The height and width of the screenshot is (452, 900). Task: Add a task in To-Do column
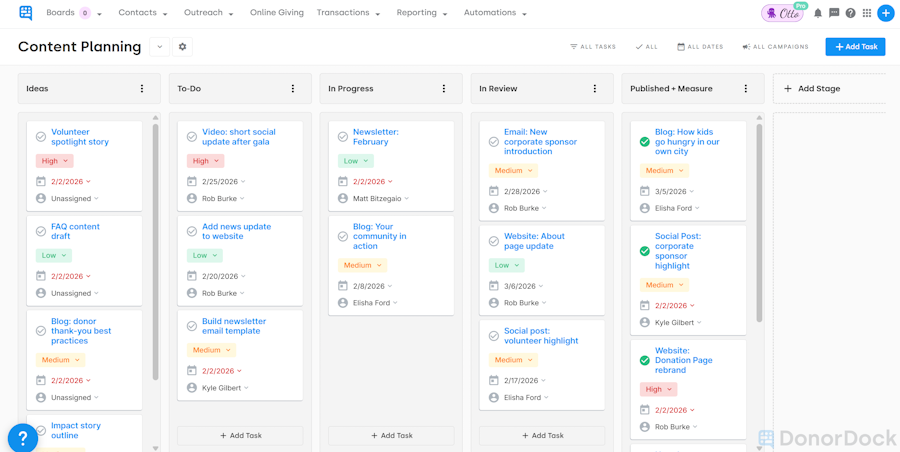tap(240, 436)
